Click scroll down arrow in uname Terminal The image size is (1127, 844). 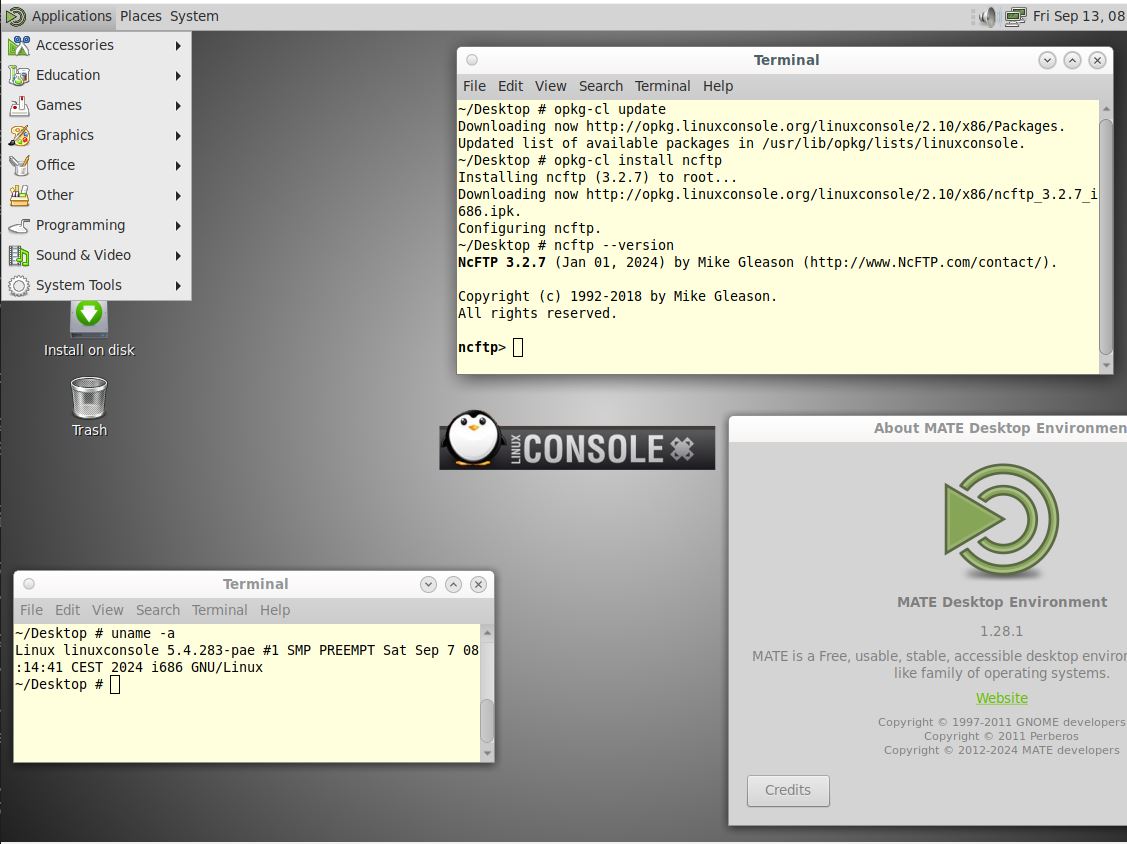[487, 753]
